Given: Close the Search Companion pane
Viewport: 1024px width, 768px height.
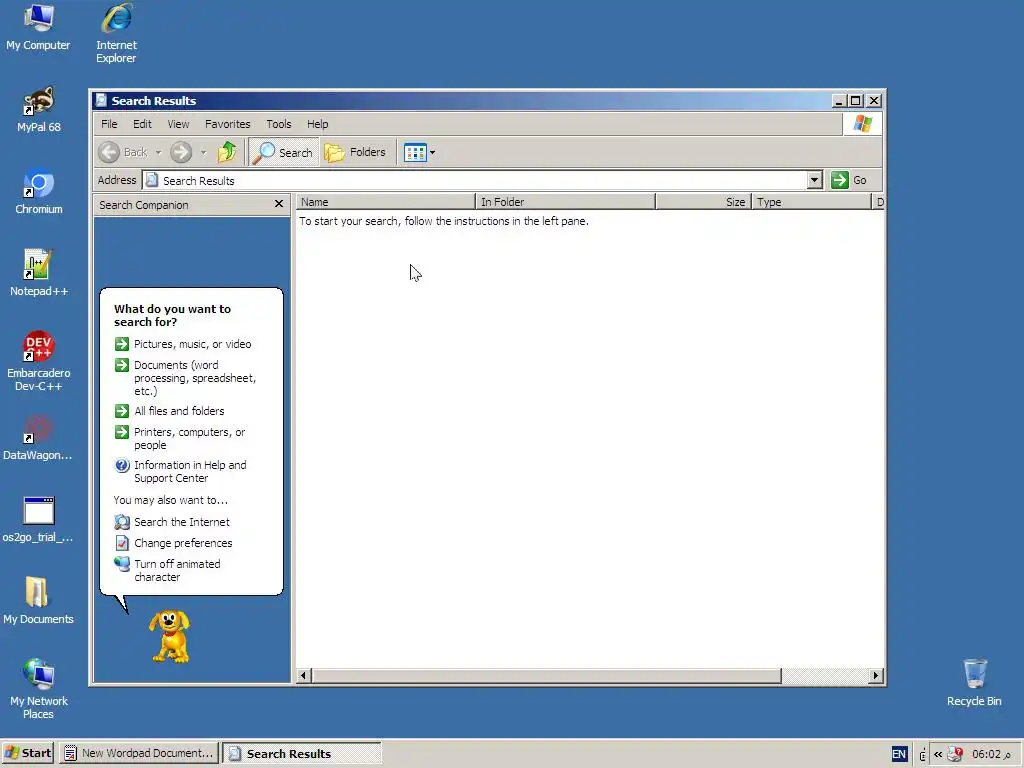Looking at the screenshot, I should (x=279, y=204).
